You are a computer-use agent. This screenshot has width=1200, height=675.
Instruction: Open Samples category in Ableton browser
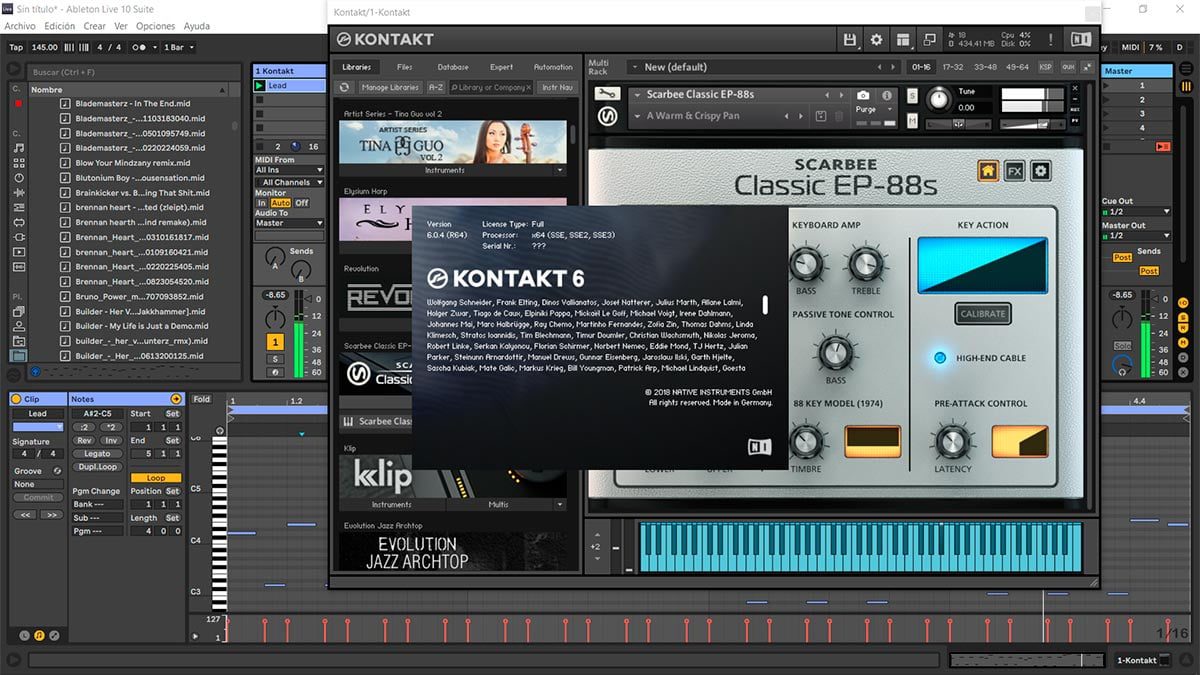pos(19,267)
